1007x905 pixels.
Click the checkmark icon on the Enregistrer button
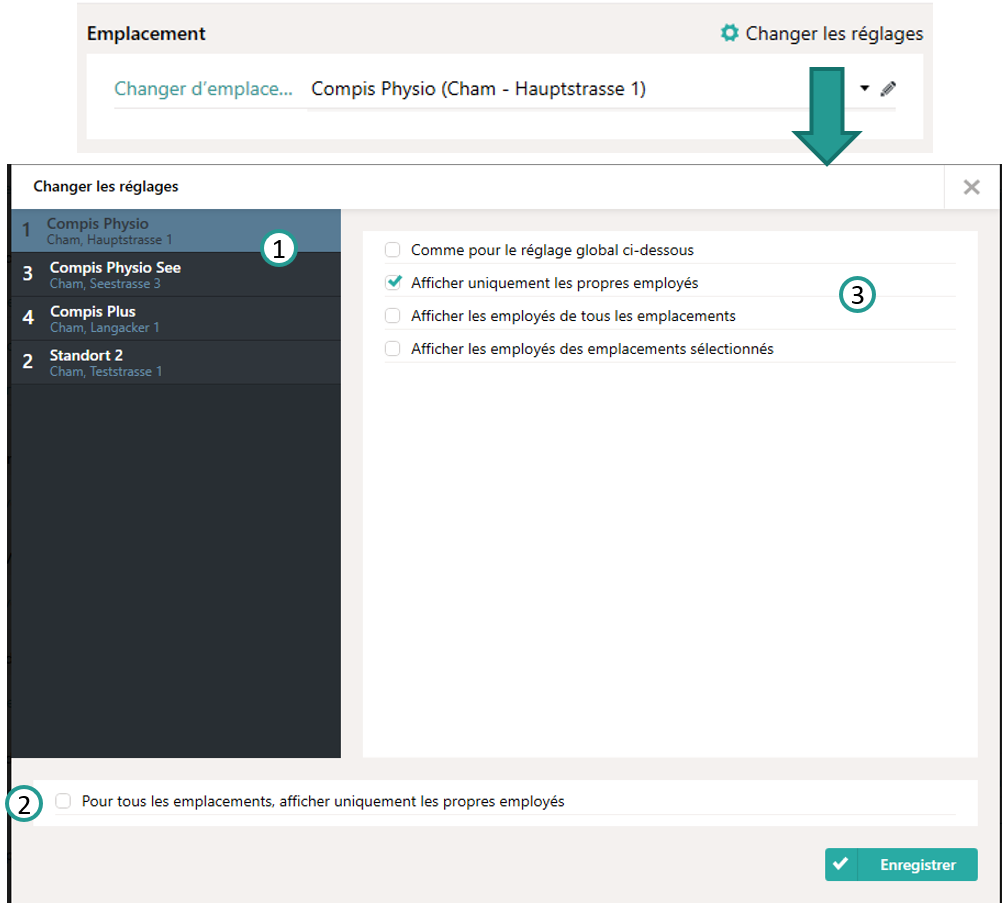point(841,865)
